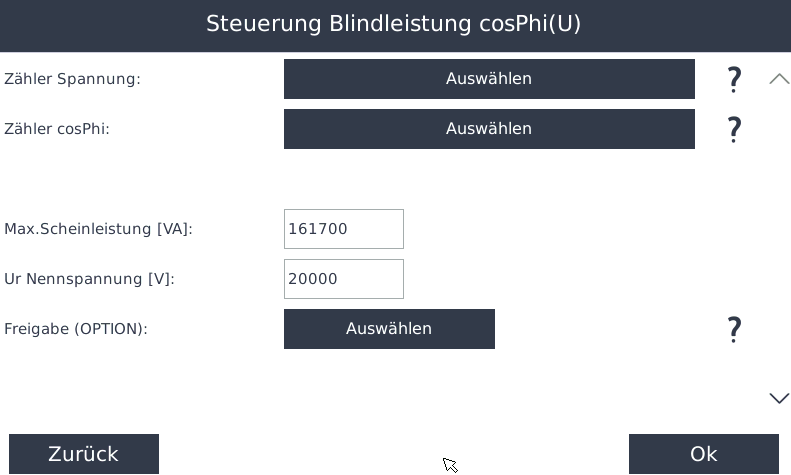Open help for Freigabe (OPTION)

(x=734, y=329)
